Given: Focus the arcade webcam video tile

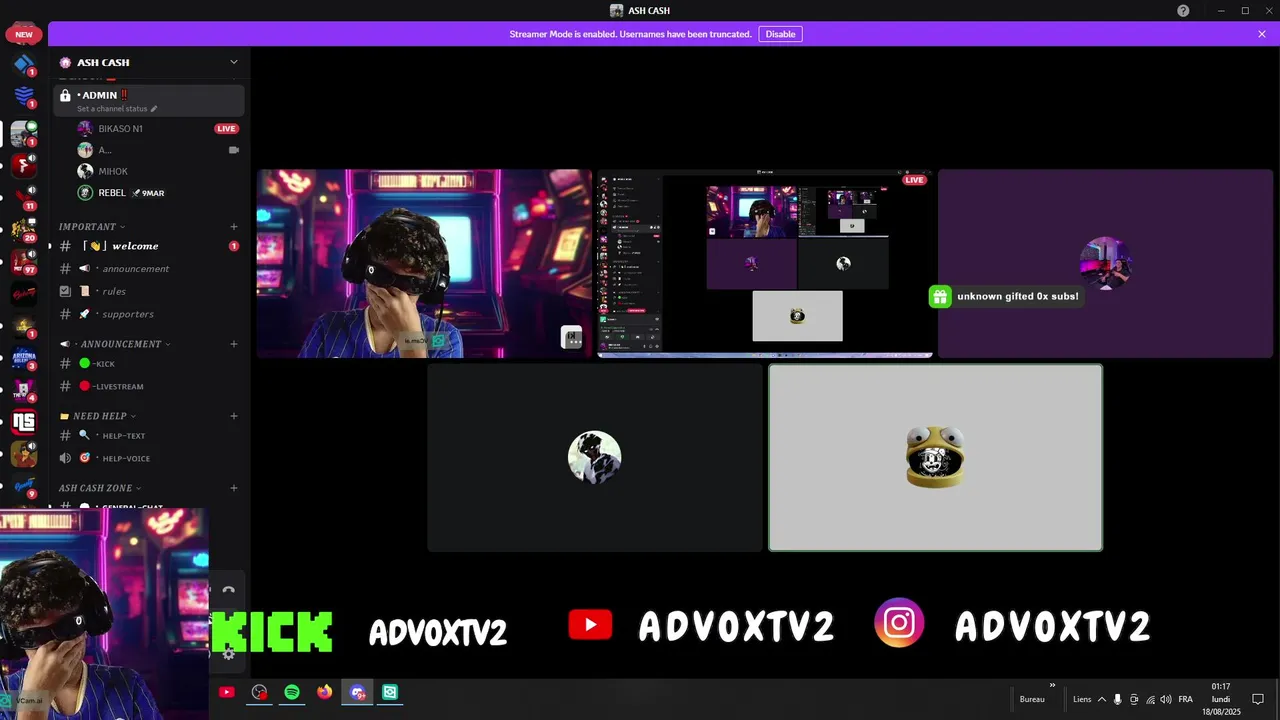Looking at the screenshot, I should pyautogui.click(x=425, y=263).
